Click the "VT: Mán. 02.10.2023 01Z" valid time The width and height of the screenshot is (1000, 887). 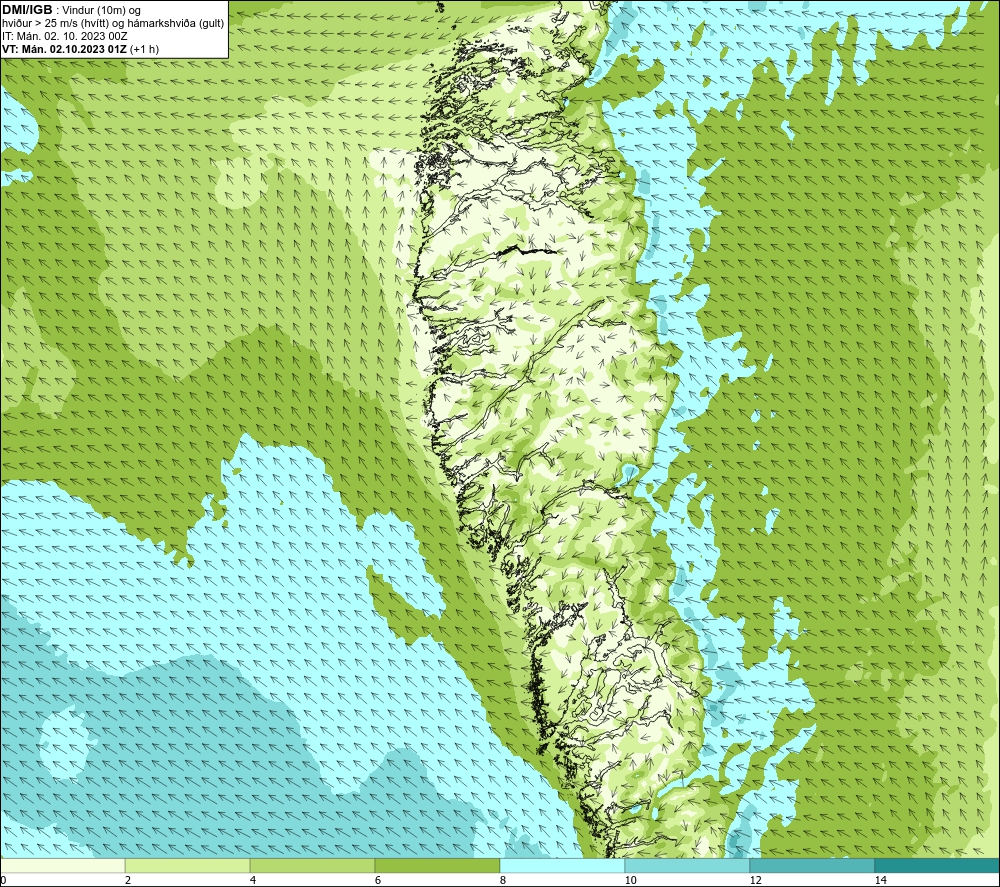coord(64,49)
